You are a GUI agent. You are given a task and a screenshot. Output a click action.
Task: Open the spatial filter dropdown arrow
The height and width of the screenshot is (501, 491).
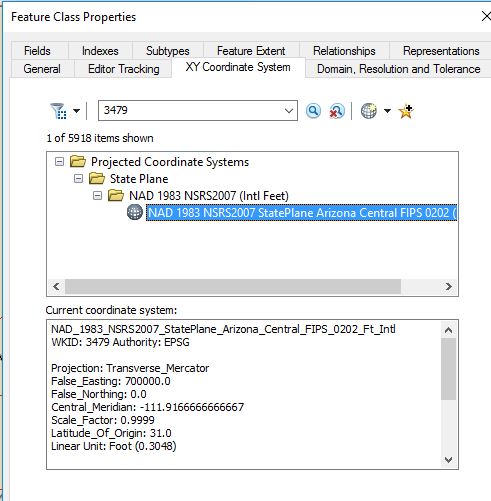(76, 111)
